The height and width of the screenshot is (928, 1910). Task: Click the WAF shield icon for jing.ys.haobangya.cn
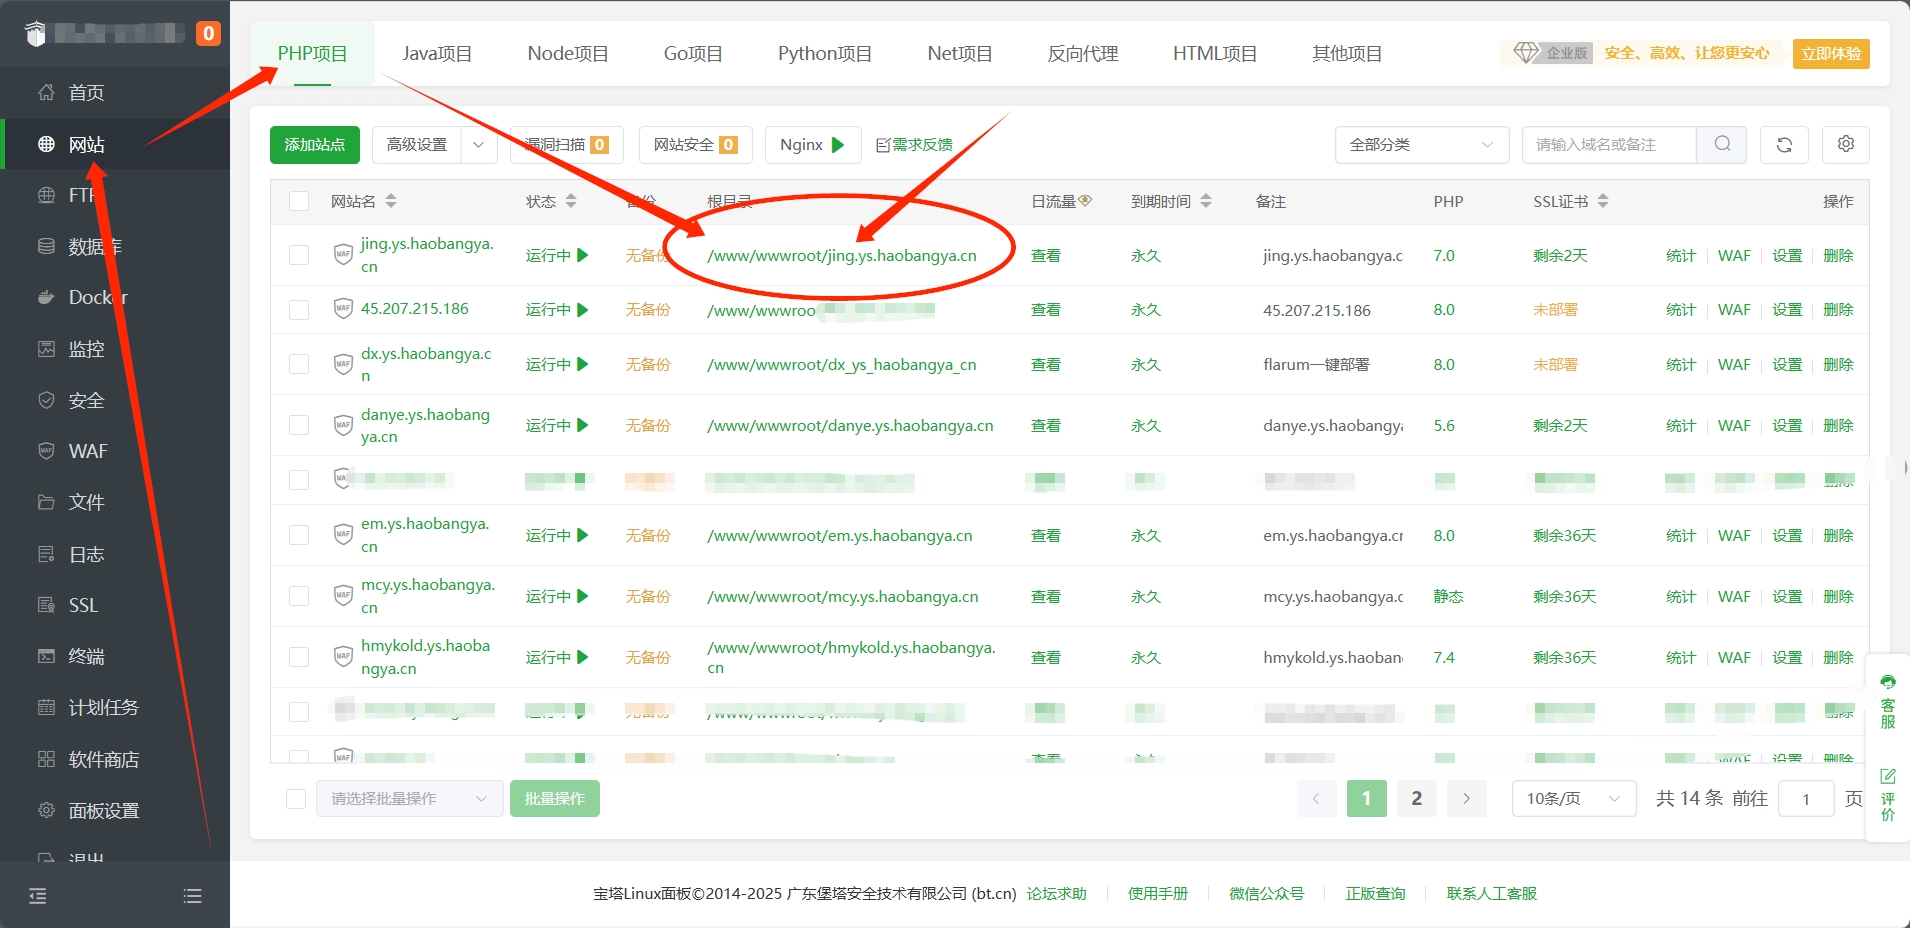point(343,254)
